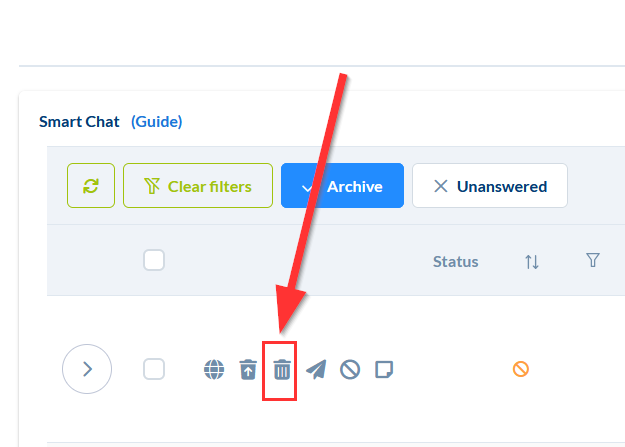Click the Smart Chat section heading
Viewport: 625px width, 447px height.
79,122
